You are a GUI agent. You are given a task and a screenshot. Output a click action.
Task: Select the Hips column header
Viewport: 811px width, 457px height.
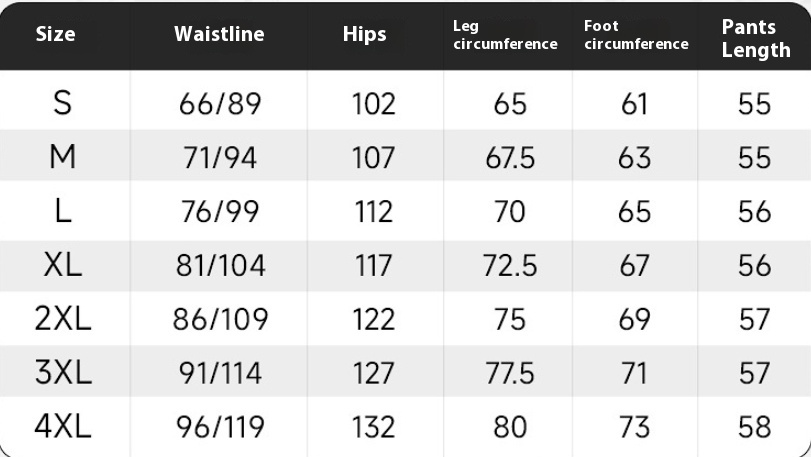tap(364, 35)
